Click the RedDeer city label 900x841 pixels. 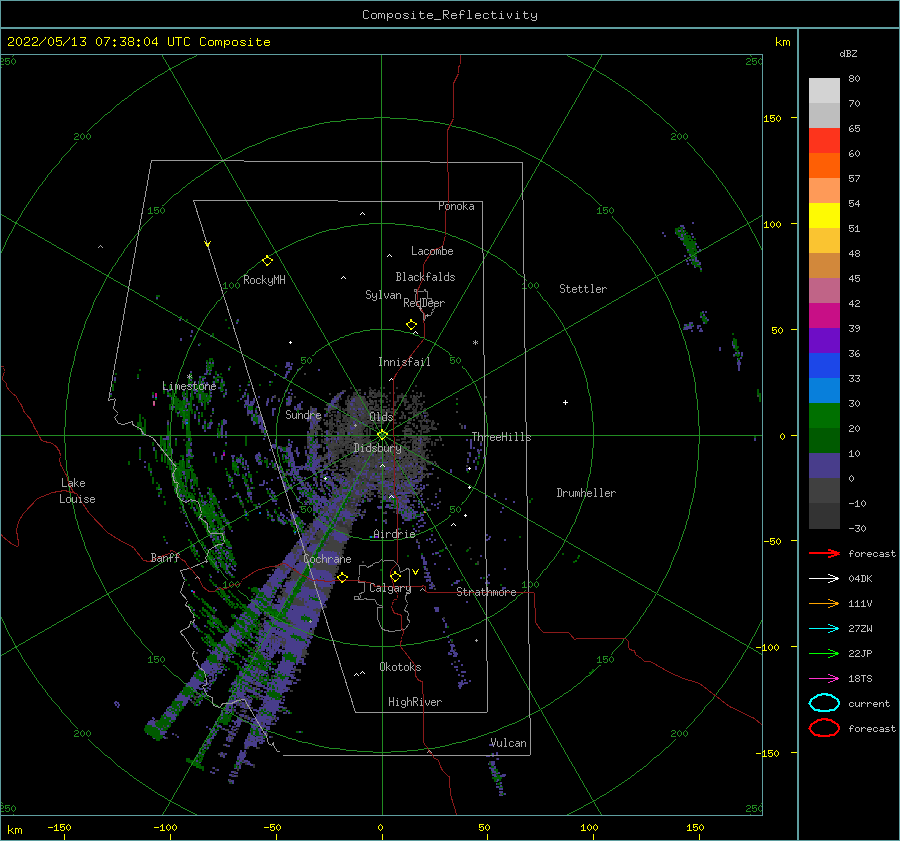[x=424, y=303]
